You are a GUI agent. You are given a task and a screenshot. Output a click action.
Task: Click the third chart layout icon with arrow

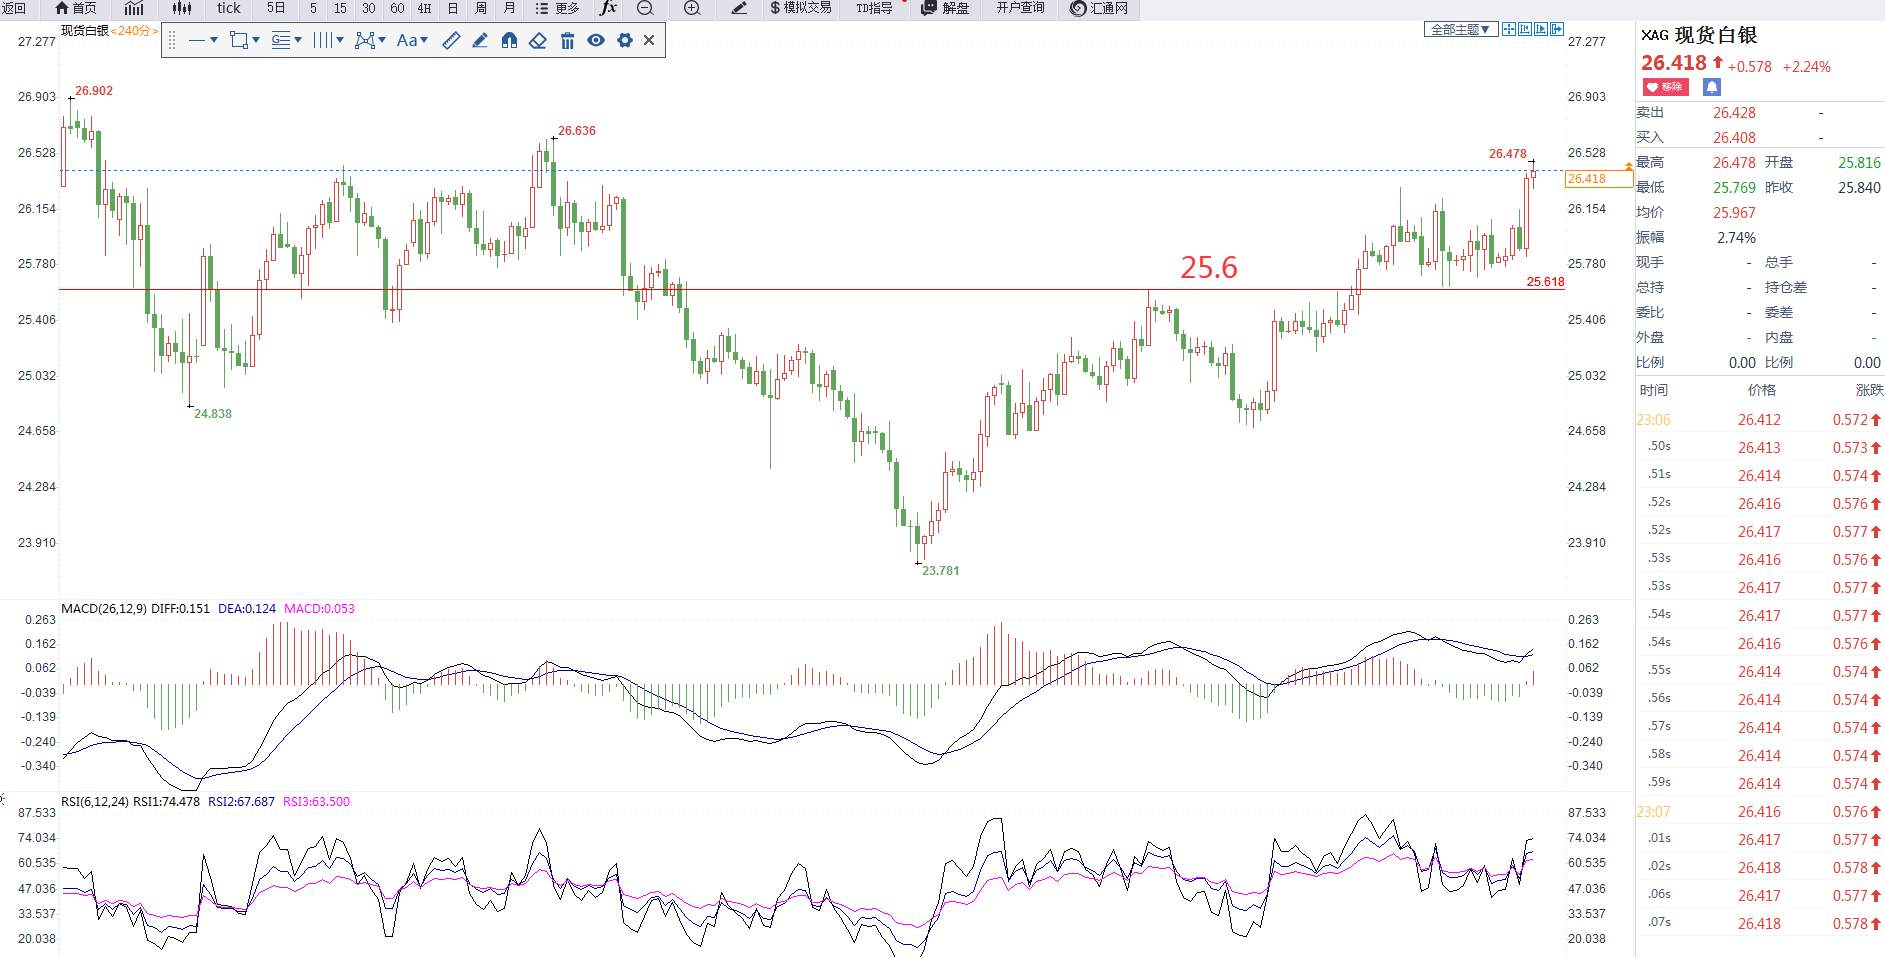point(1541,29)
